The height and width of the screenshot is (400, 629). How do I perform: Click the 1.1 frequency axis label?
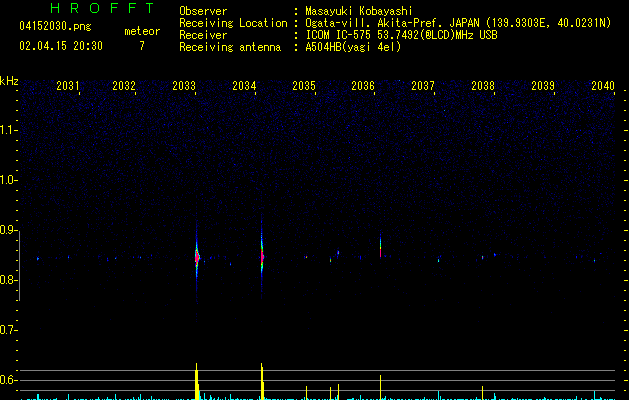[8, 130]
